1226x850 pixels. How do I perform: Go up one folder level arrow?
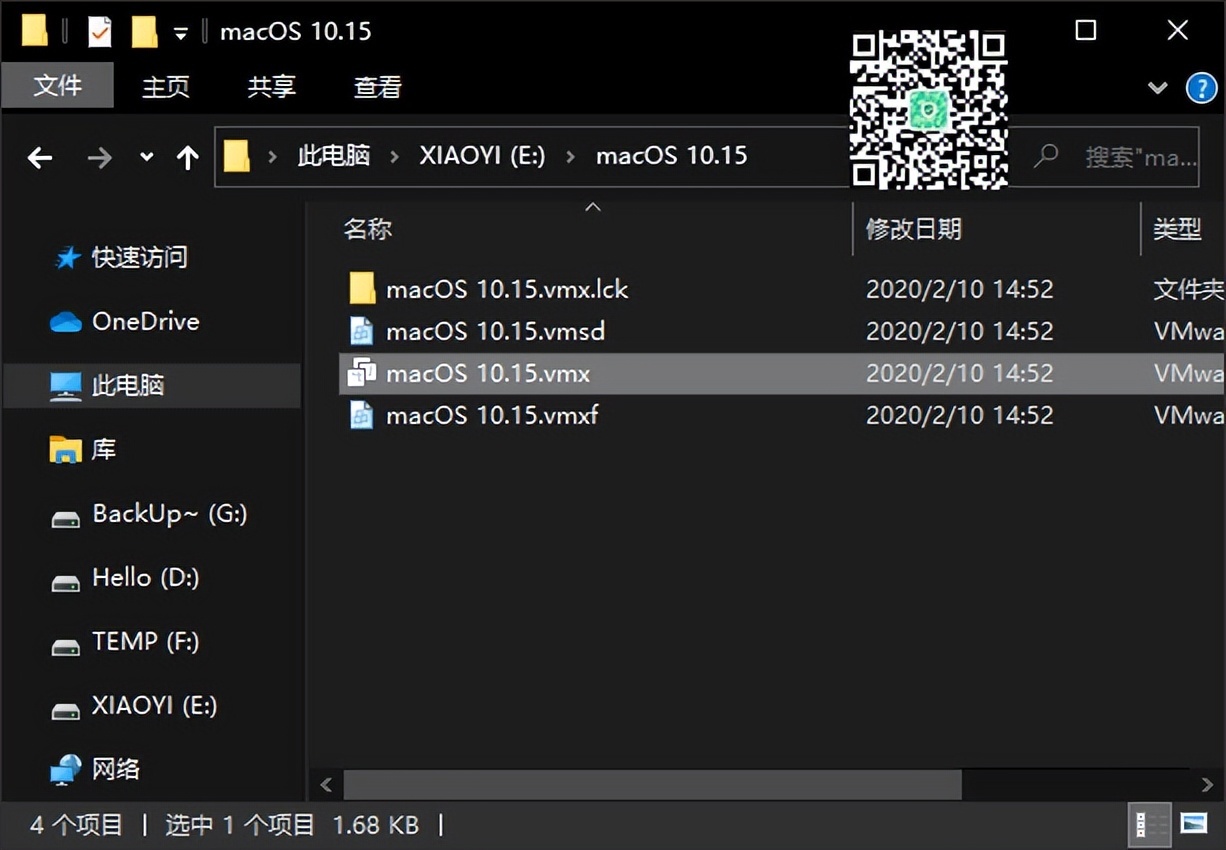(x=187, y=157)
